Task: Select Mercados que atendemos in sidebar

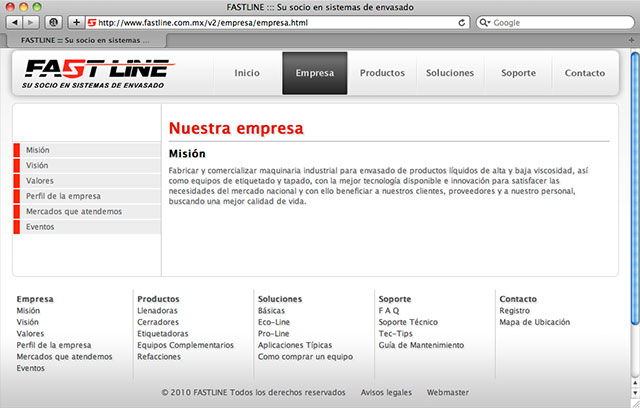Action: click(87, 211)
